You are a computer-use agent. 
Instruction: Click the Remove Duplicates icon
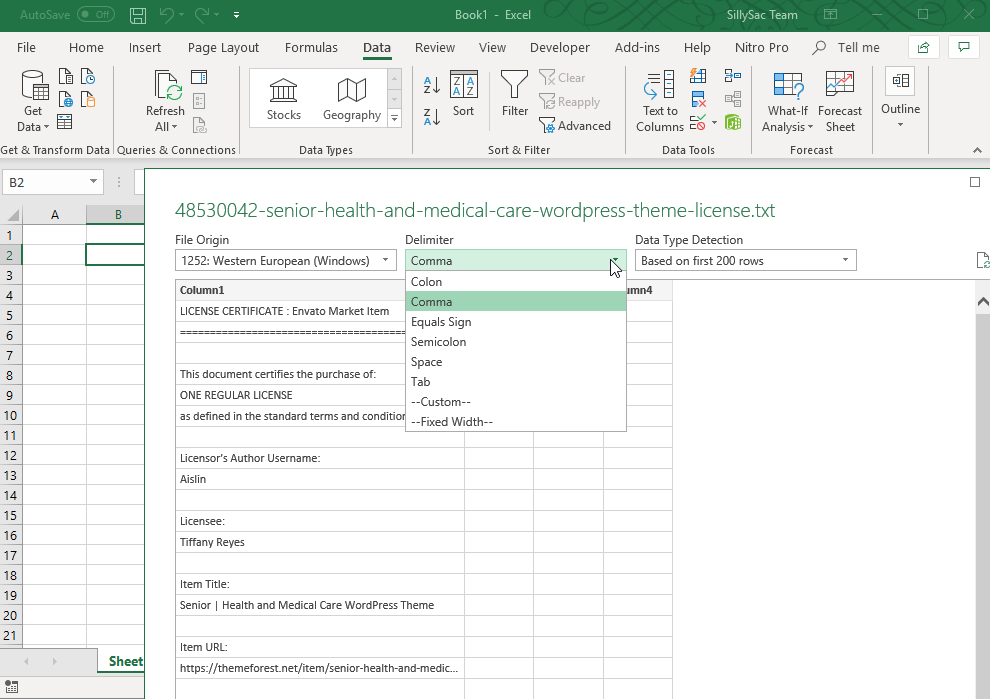coord(698,99)
